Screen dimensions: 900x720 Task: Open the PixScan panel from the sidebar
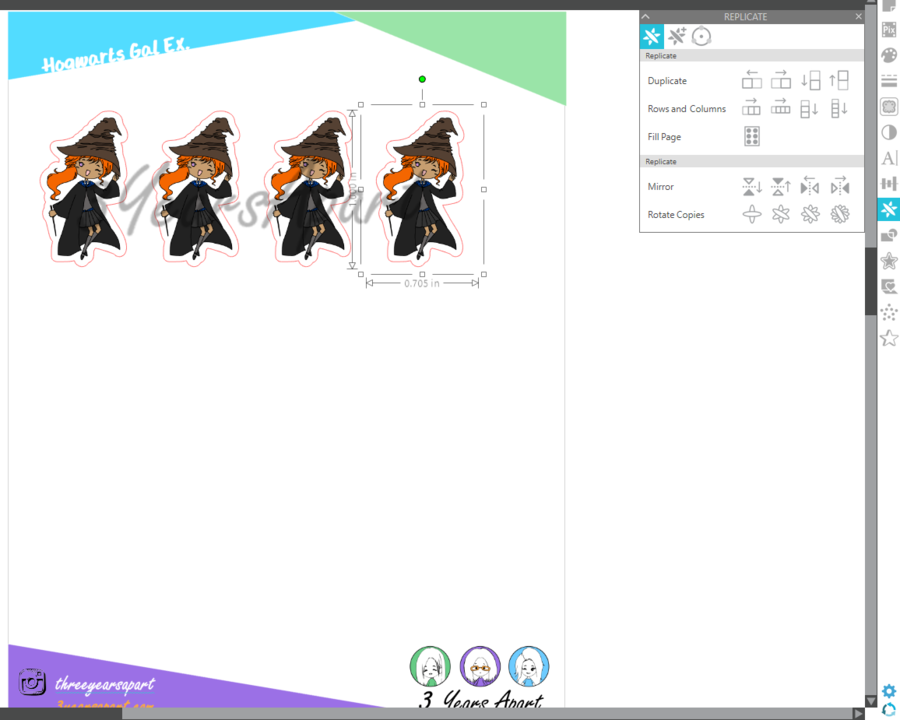coord(889,30)
